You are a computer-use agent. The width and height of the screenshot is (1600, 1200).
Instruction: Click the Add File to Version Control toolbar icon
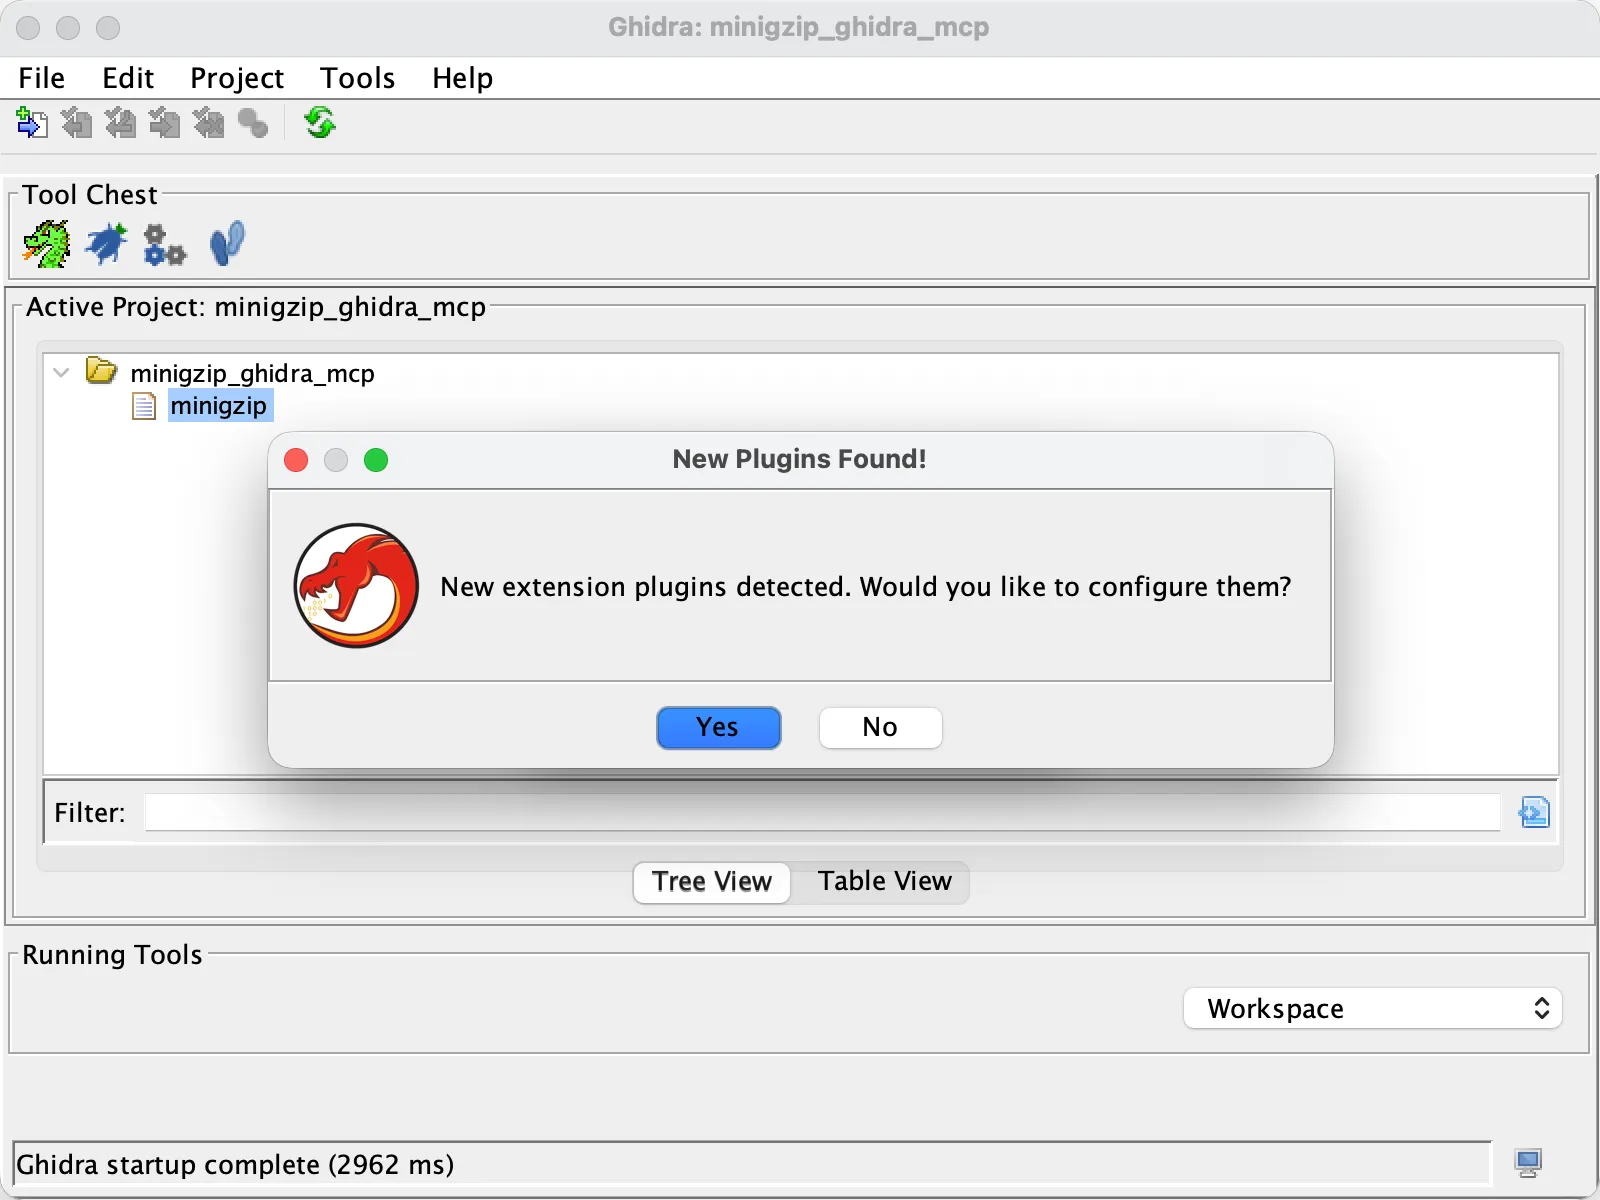[32, 123]
